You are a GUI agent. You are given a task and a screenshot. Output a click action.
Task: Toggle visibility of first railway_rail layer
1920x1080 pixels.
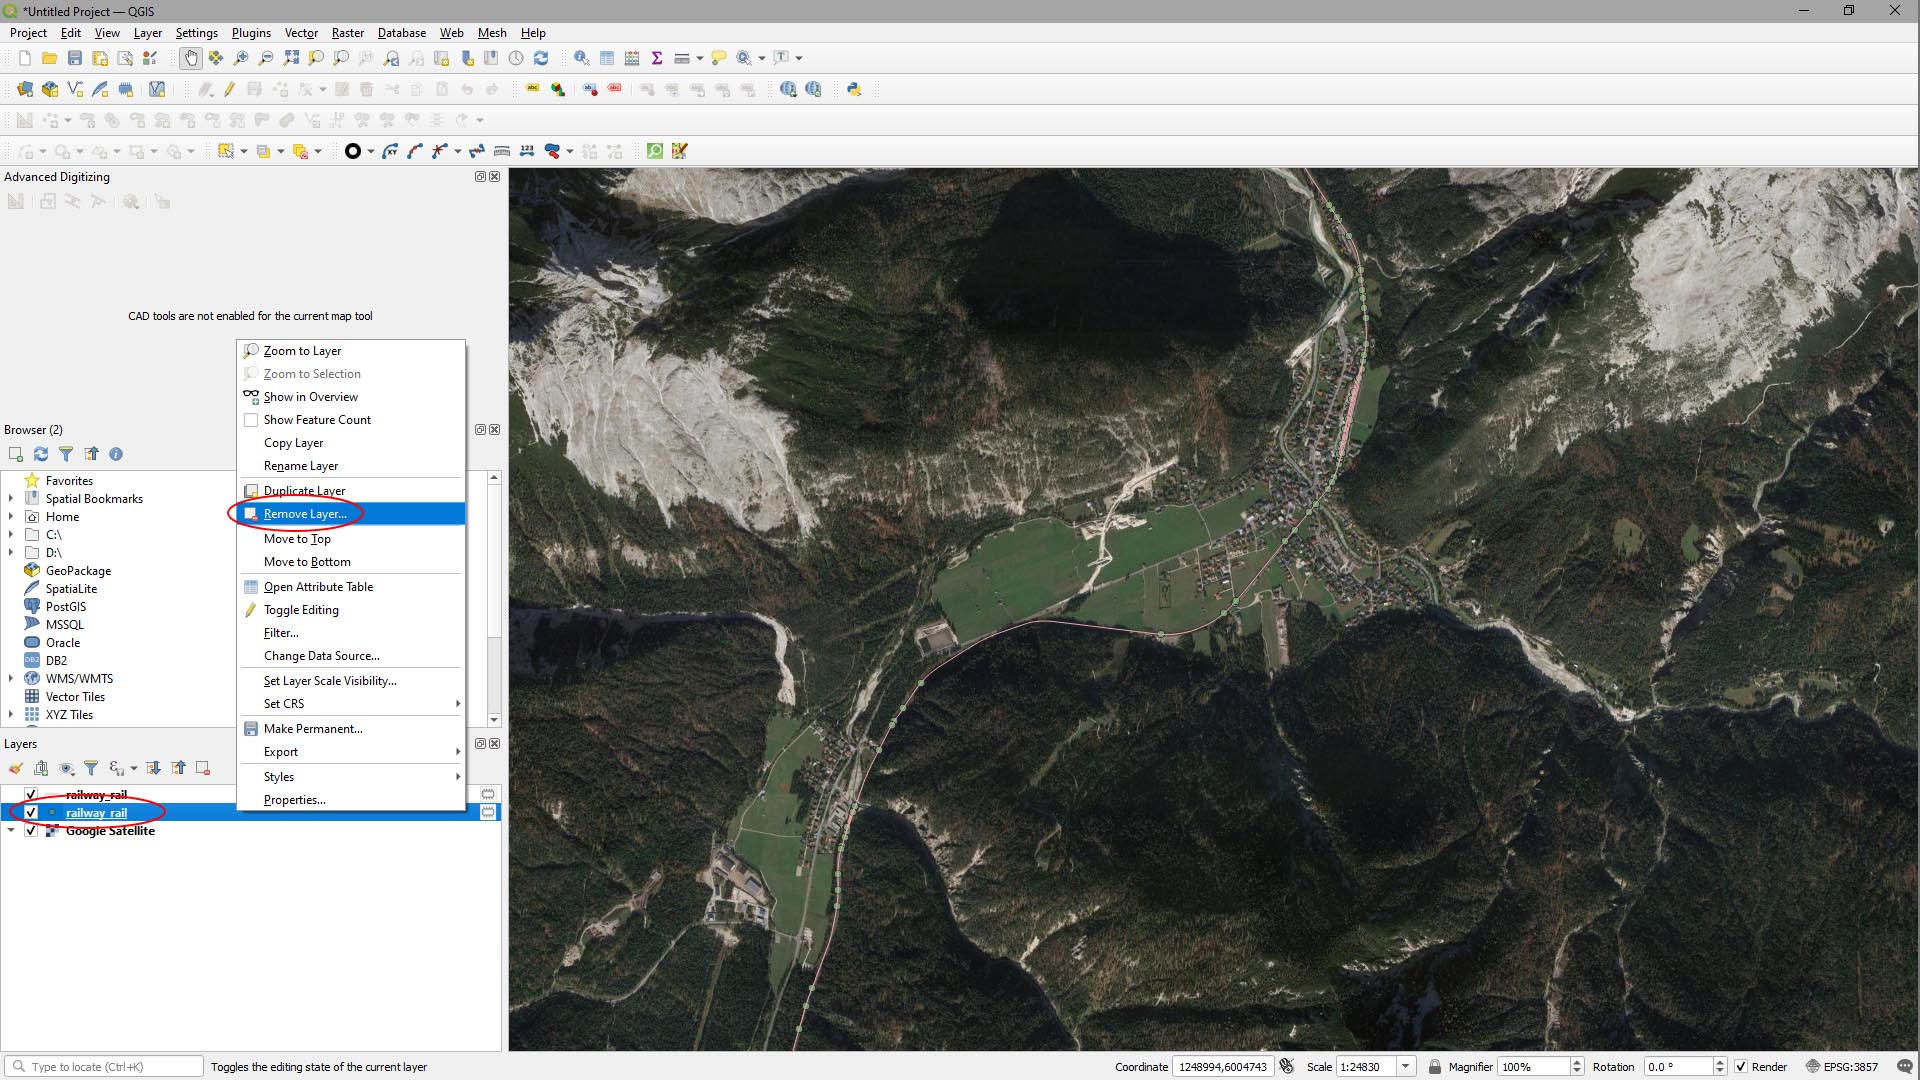coord(31,795)
